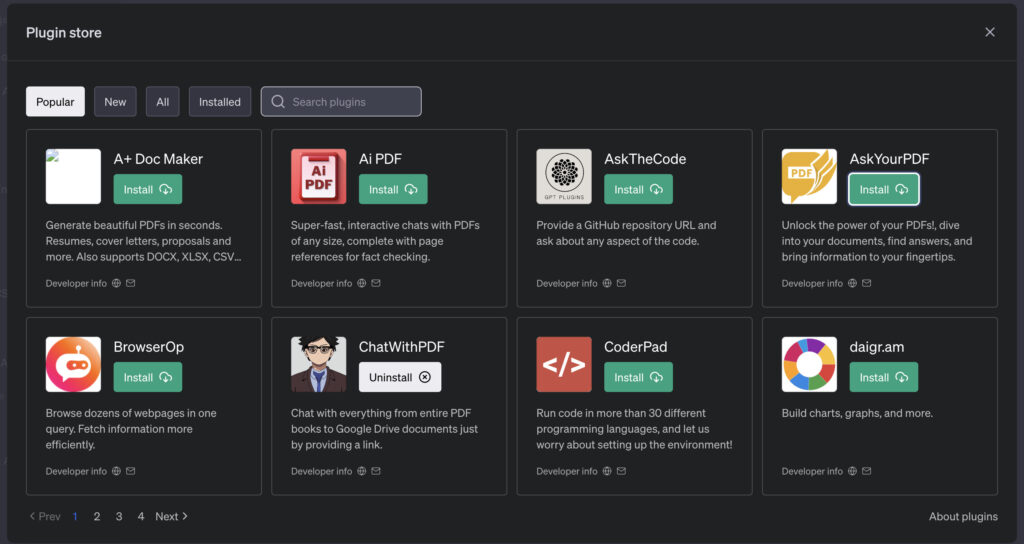Open daigr.am developer website globe icon

tap(852, 471)
